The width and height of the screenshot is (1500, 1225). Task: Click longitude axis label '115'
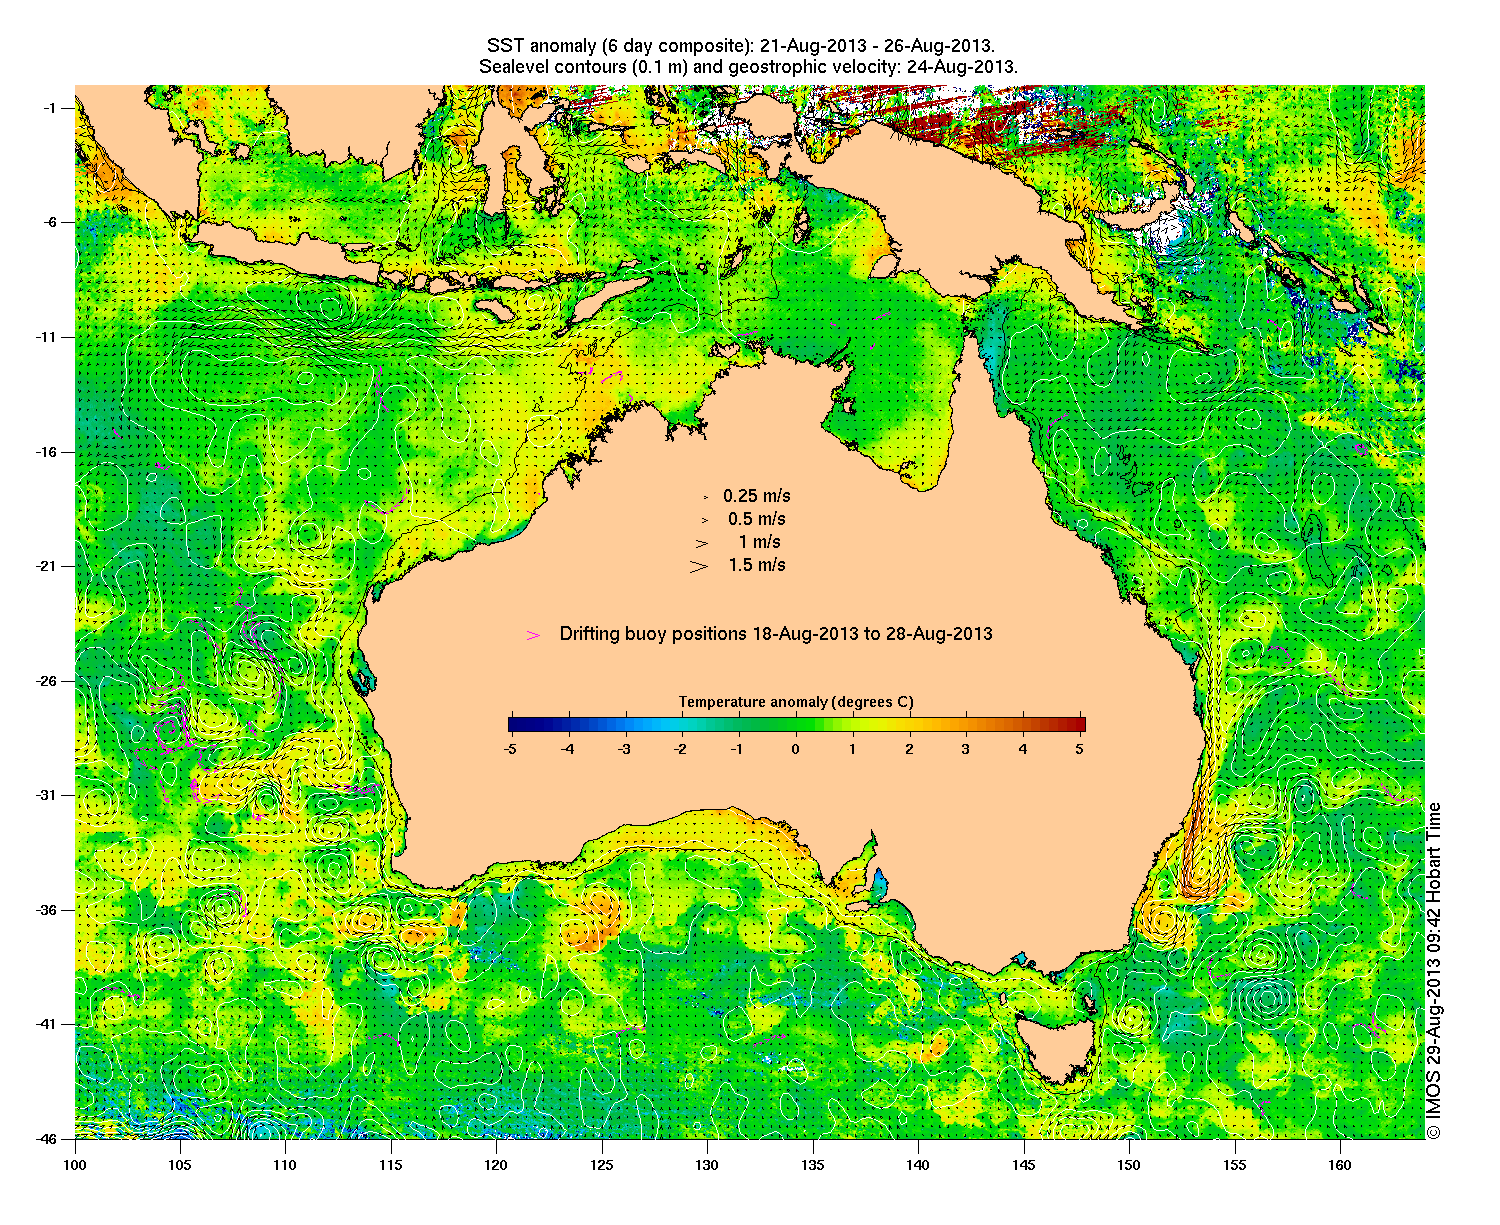click(391, 1165)
